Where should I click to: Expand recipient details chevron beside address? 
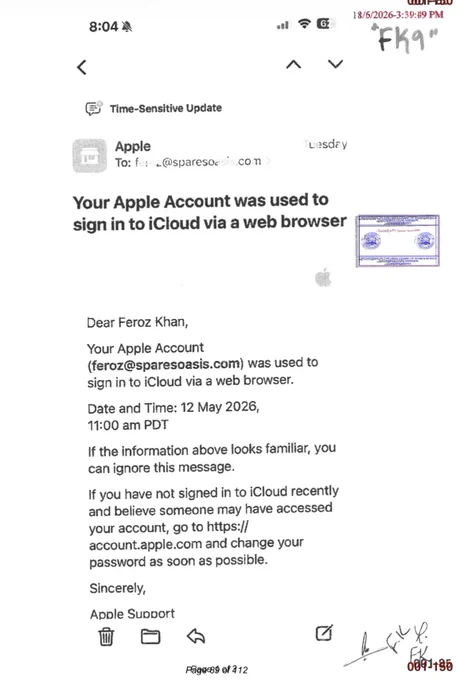[269, 162]
